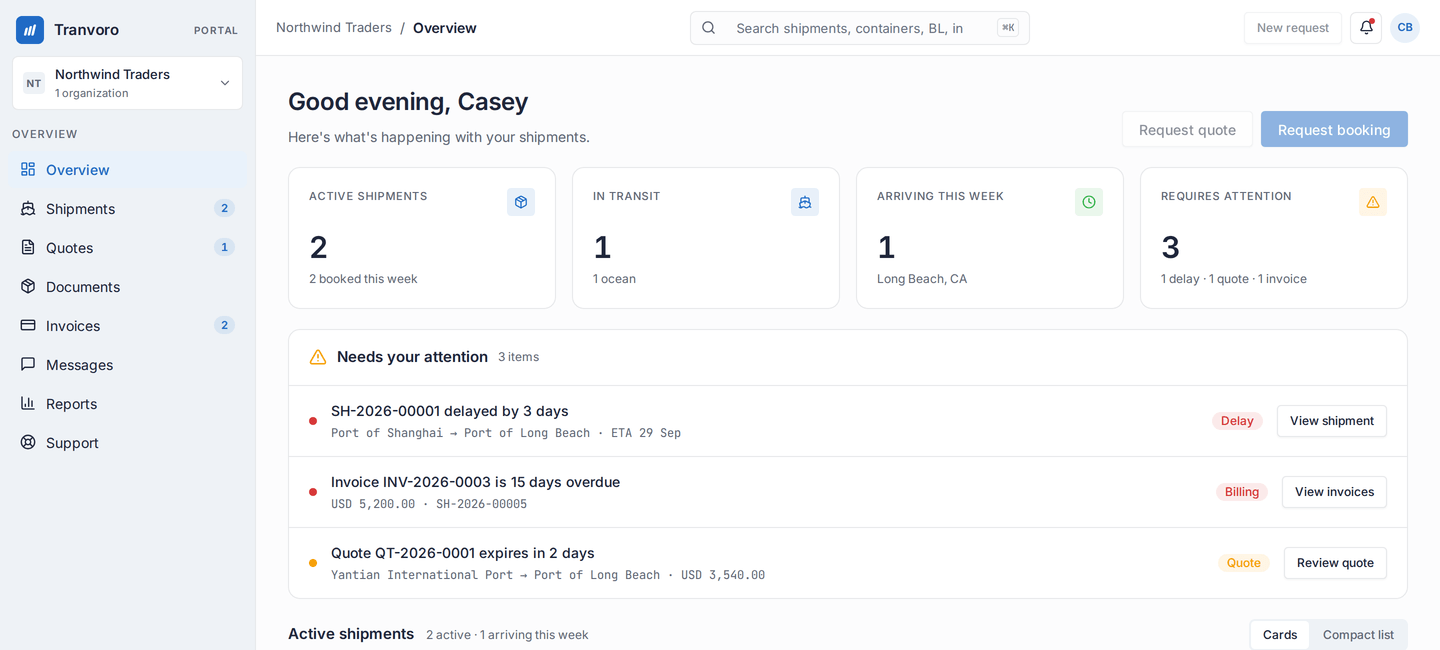Click the red Delay tag
This screenshot has width=1440, height=650.
coord(1237,421)
